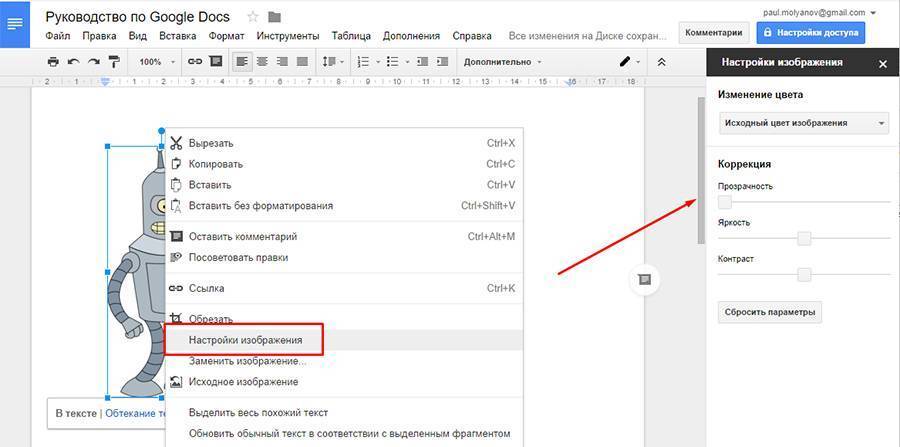Click the add comment bubble in margin
Screen dimensions: 900x447
coord(645,279)
